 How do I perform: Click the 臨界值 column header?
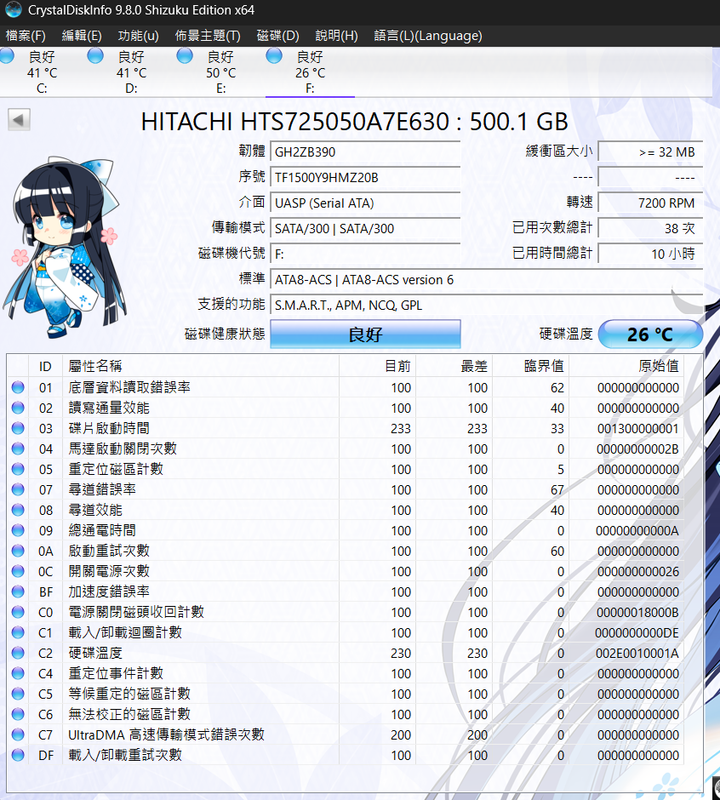click(x=531, y=366)
